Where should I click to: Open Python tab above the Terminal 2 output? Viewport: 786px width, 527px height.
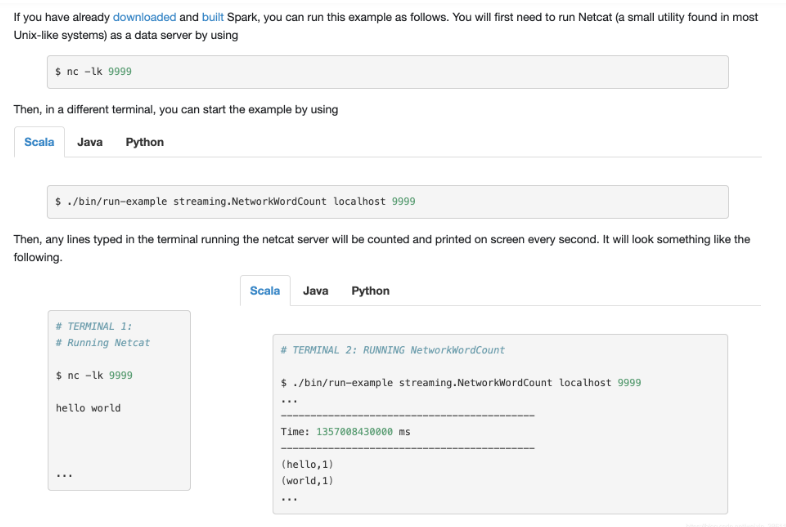(x=370, y=291)
